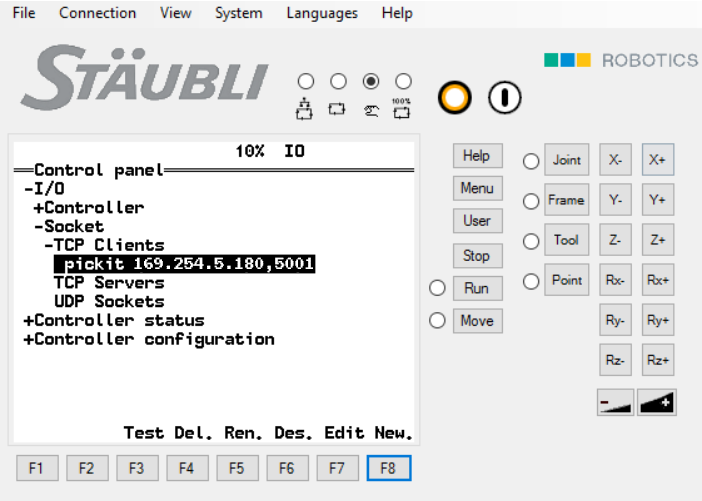Select the Tool jog mode radio

tap(531, 241)
